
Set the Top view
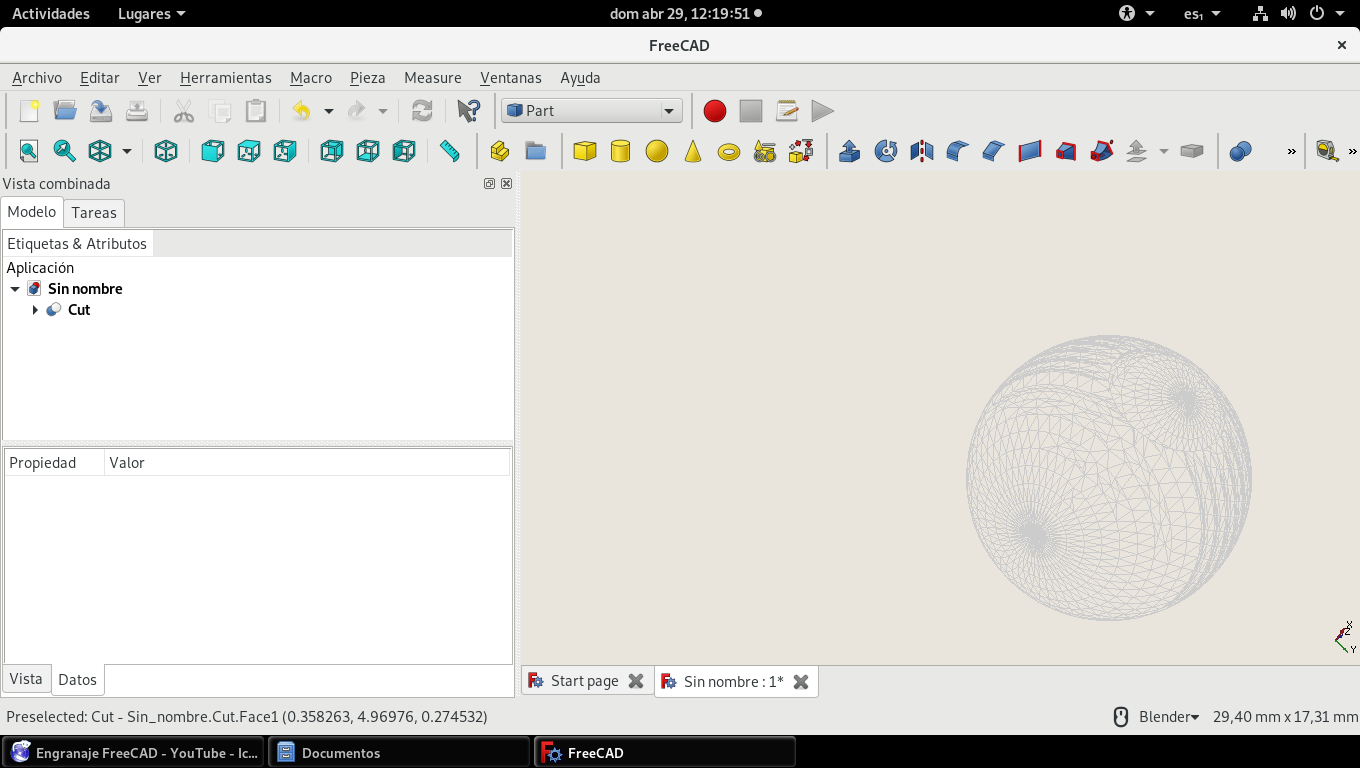coord(248,151)
